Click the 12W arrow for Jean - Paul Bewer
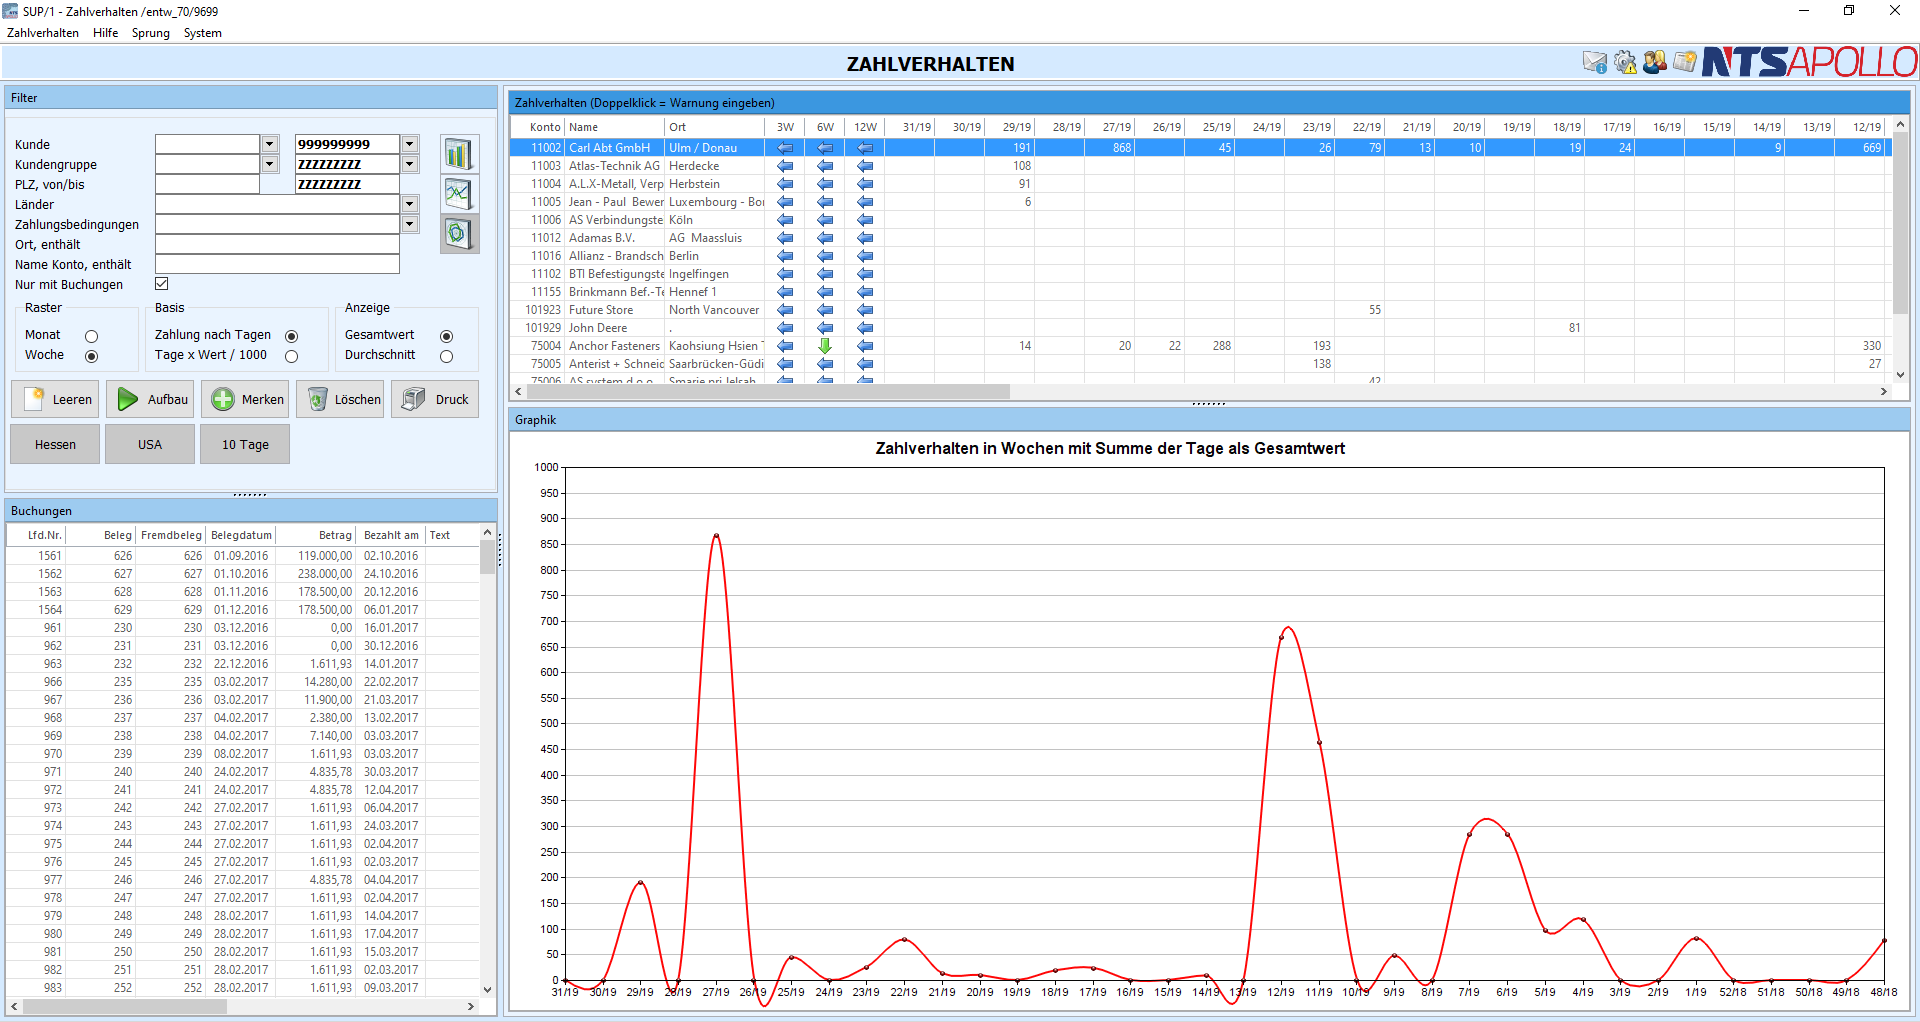Image resolution: width=1920 pixels, height=1022 pixels. (865, 202)
